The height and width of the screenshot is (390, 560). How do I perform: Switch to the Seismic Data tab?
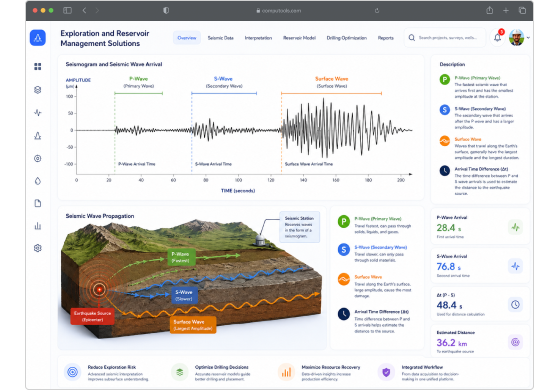point(220,38)
